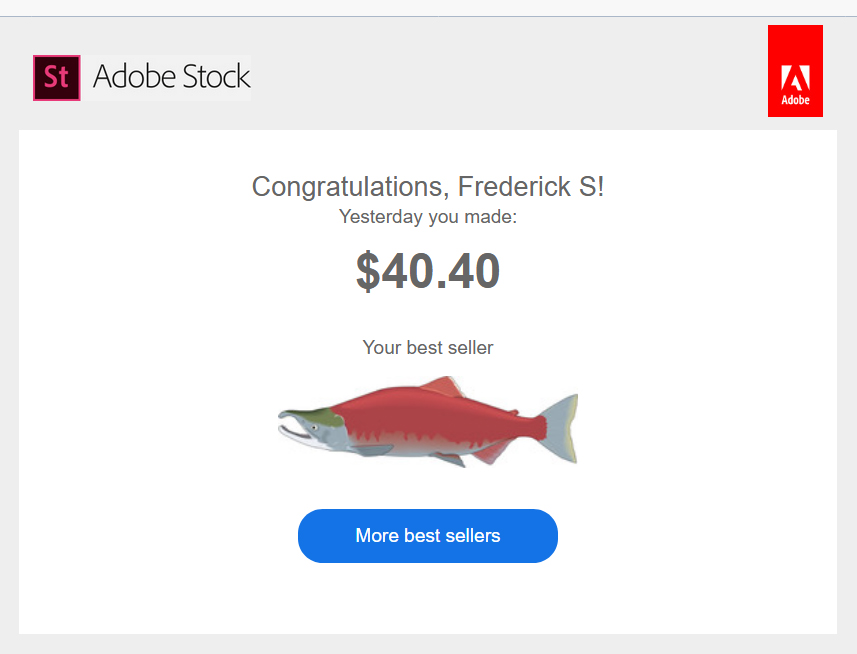Click the 'Adobe' word inside red logo
This screenshot has height=654, width=857.
point(795,100)
